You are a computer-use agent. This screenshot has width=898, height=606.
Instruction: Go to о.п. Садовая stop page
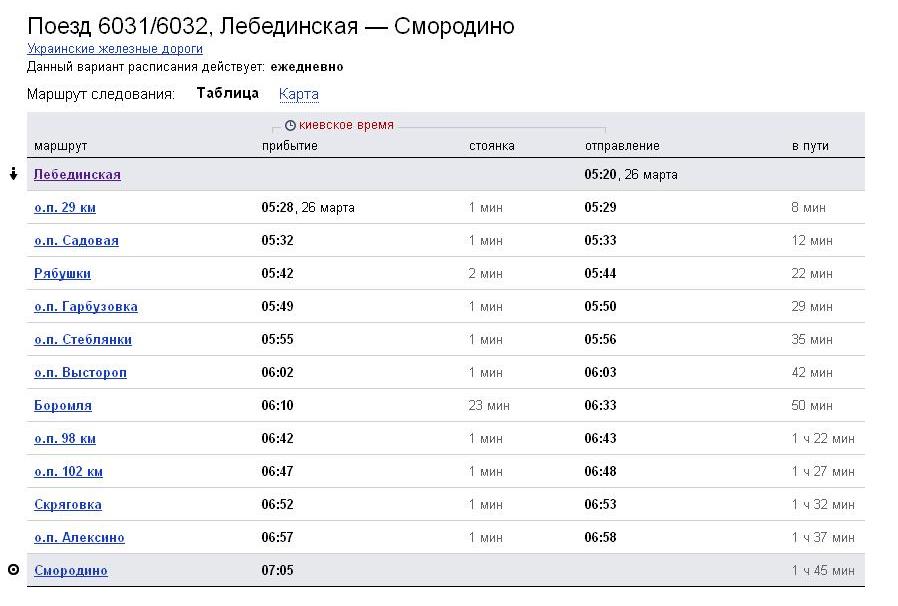[x=76, y=240]
